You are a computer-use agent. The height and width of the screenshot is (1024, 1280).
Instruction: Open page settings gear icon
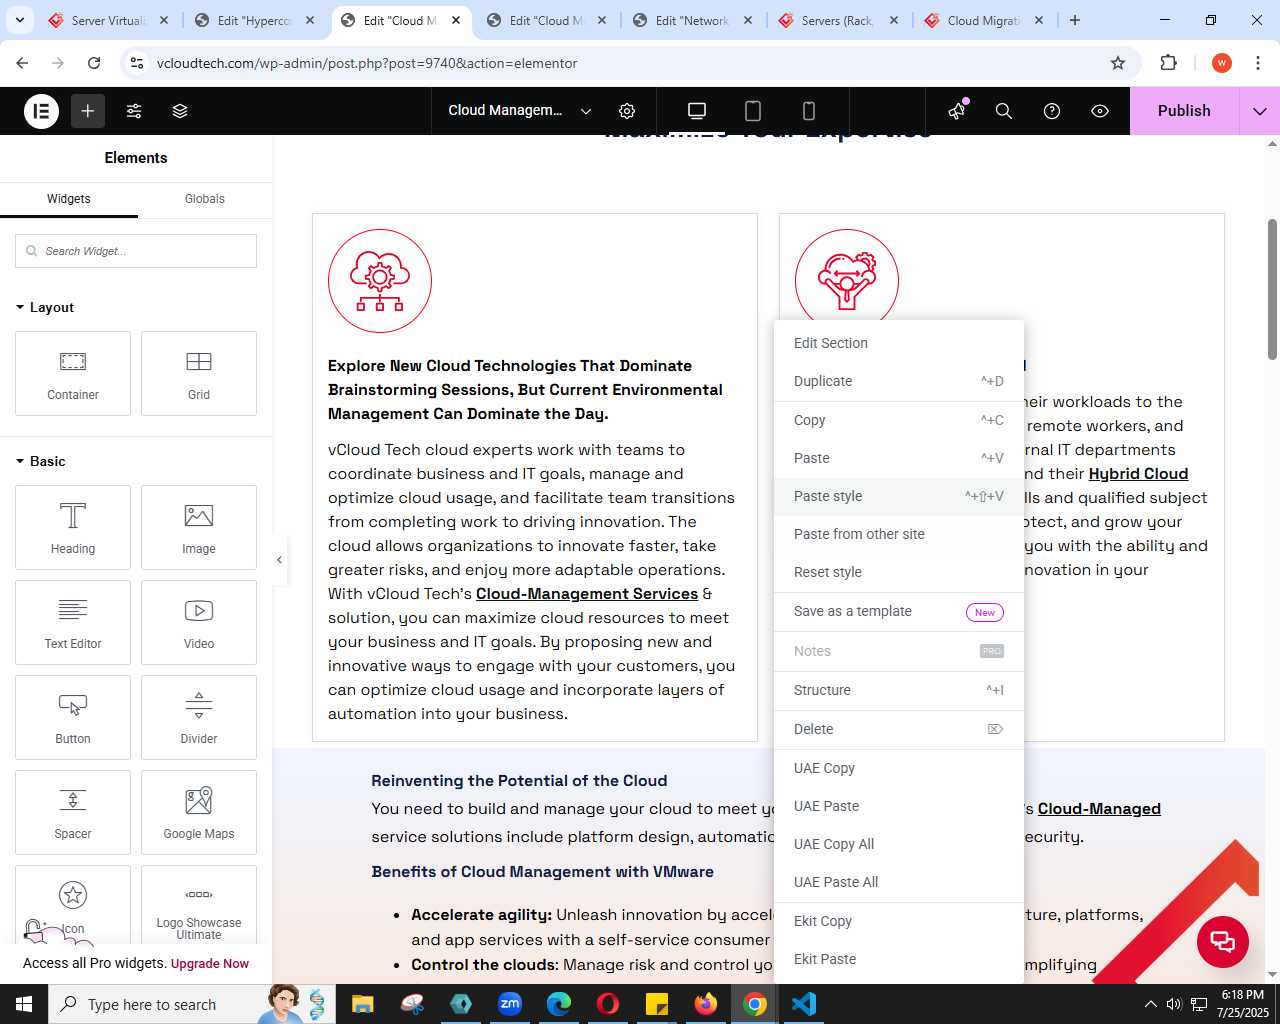627,111
